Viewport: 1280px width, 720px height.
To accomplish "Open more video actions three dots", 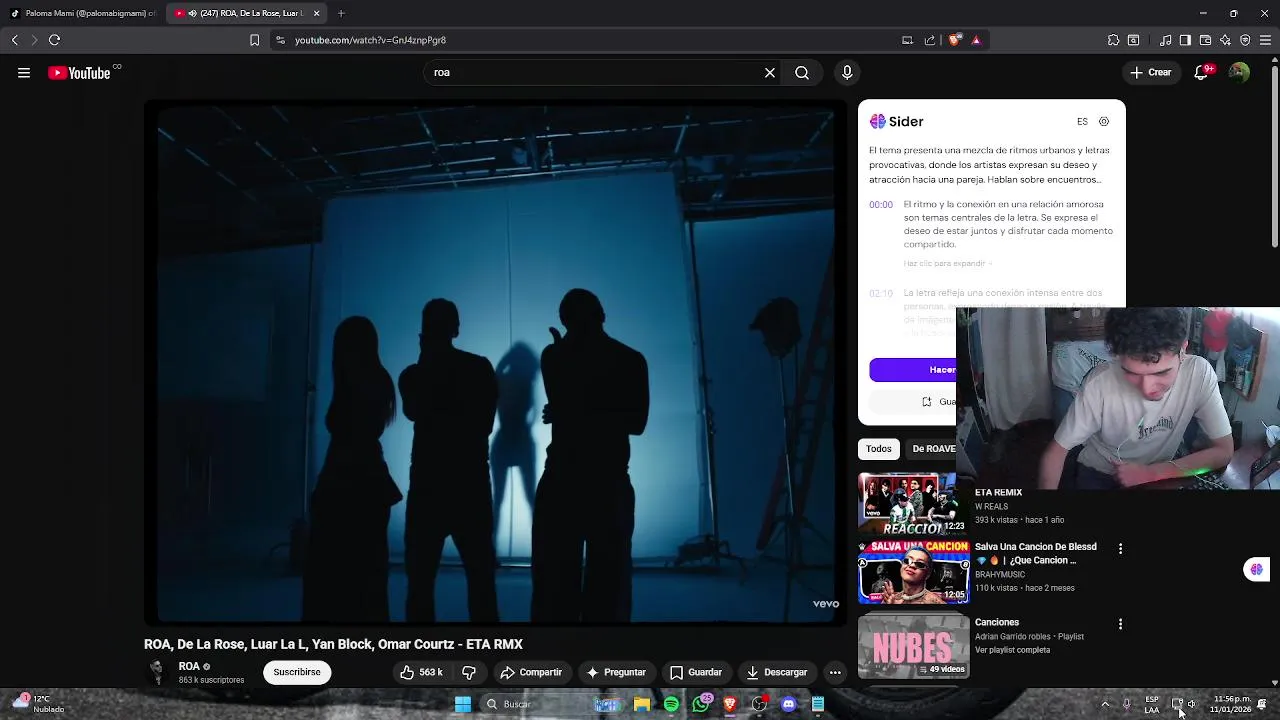I will (x=835, y=672).
